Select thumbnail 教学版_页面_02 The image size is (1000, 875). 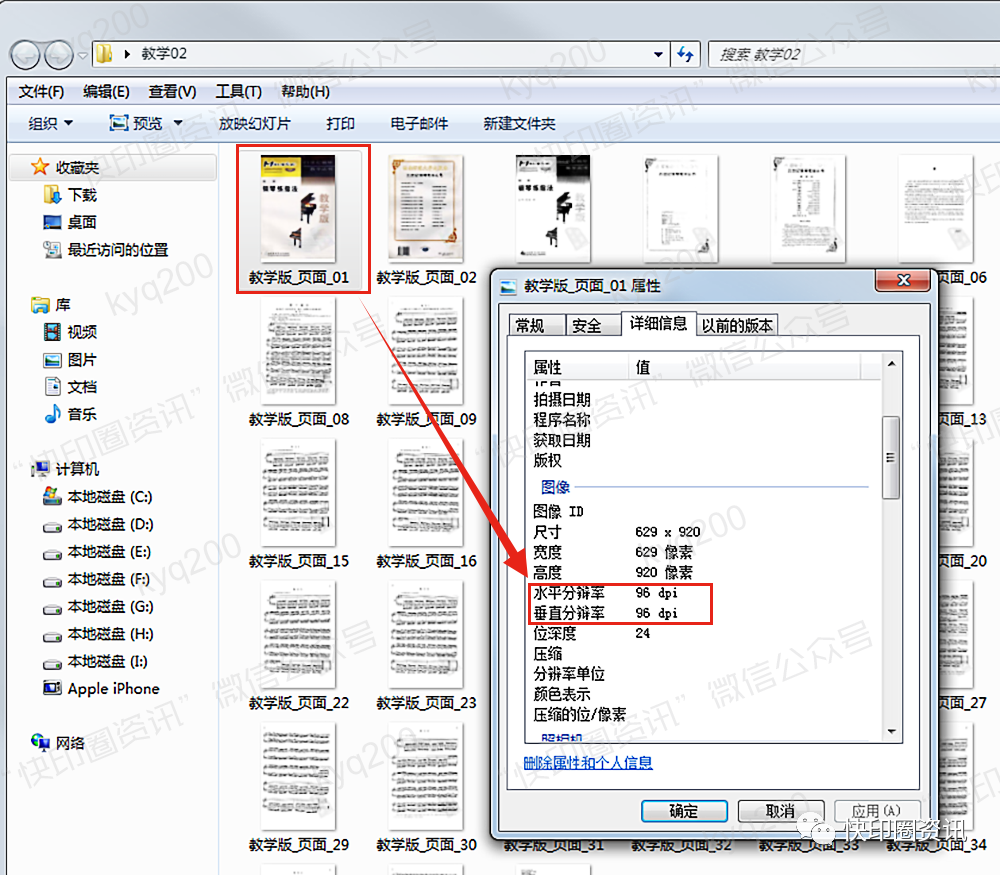tap(425, 209)
